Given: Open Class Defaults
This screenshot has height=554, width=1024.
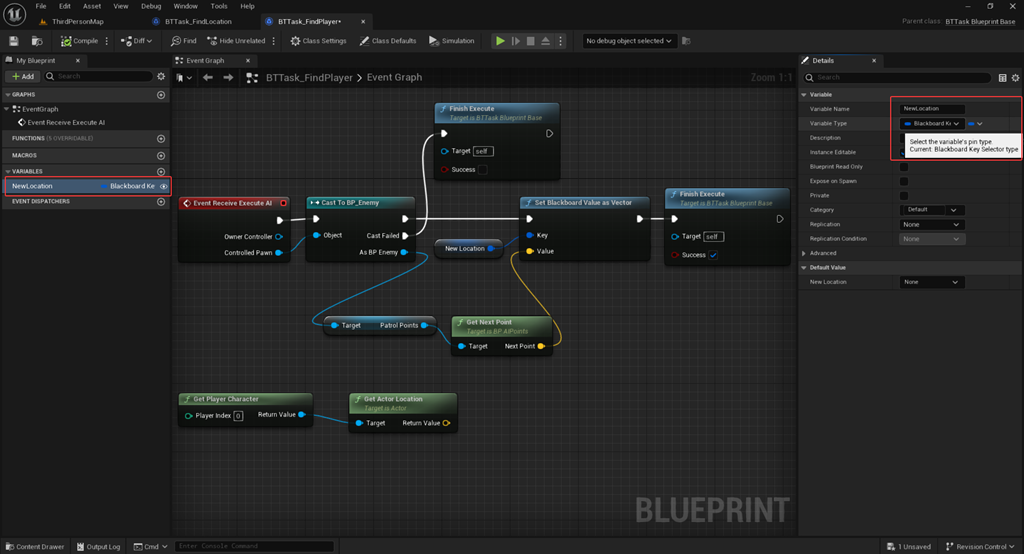Looking at the screenshot, I should pyautogui.click(x=387, y=41).
